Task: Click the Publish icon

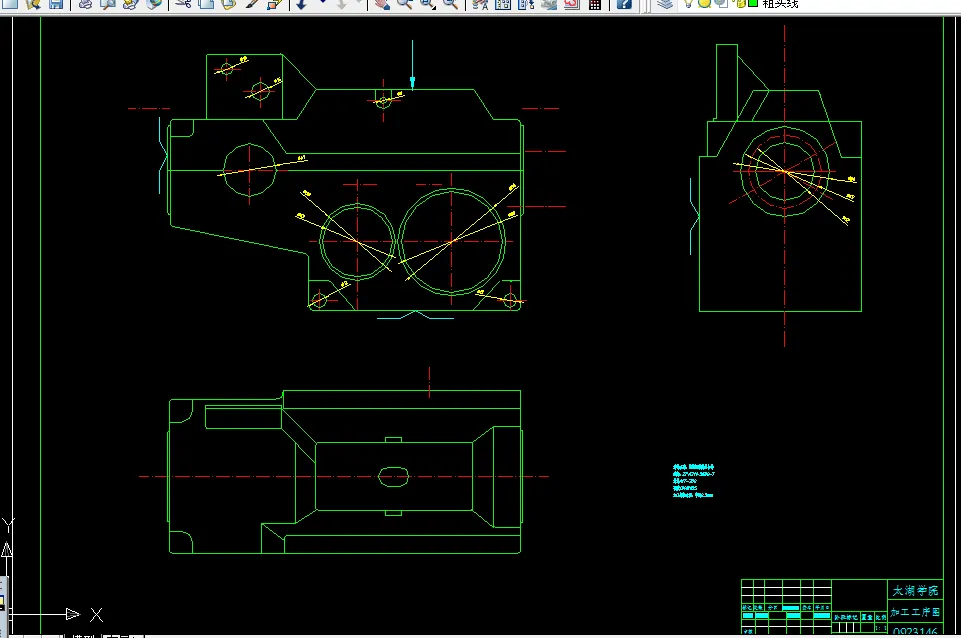Action: [131, 4]
